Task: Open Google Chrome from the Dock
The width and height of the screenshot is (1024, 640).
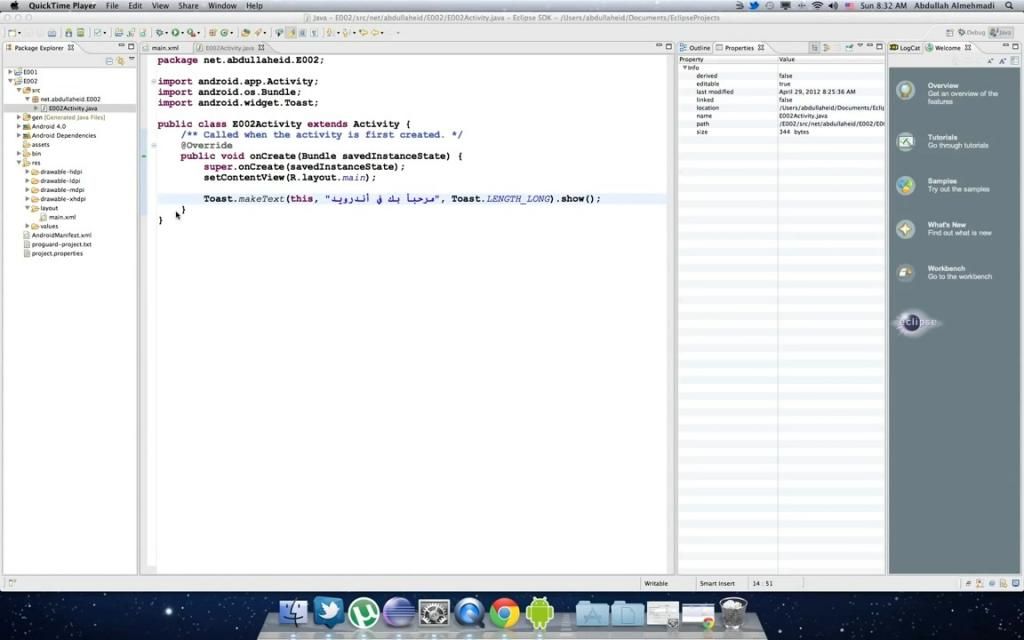Action: tap(504, 613)
